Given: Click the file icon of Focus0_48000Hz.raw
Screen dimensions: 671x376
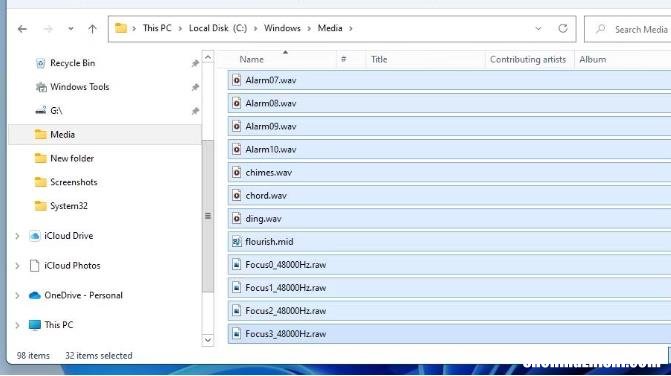Looking at the screenshot, I should (236, 265).
